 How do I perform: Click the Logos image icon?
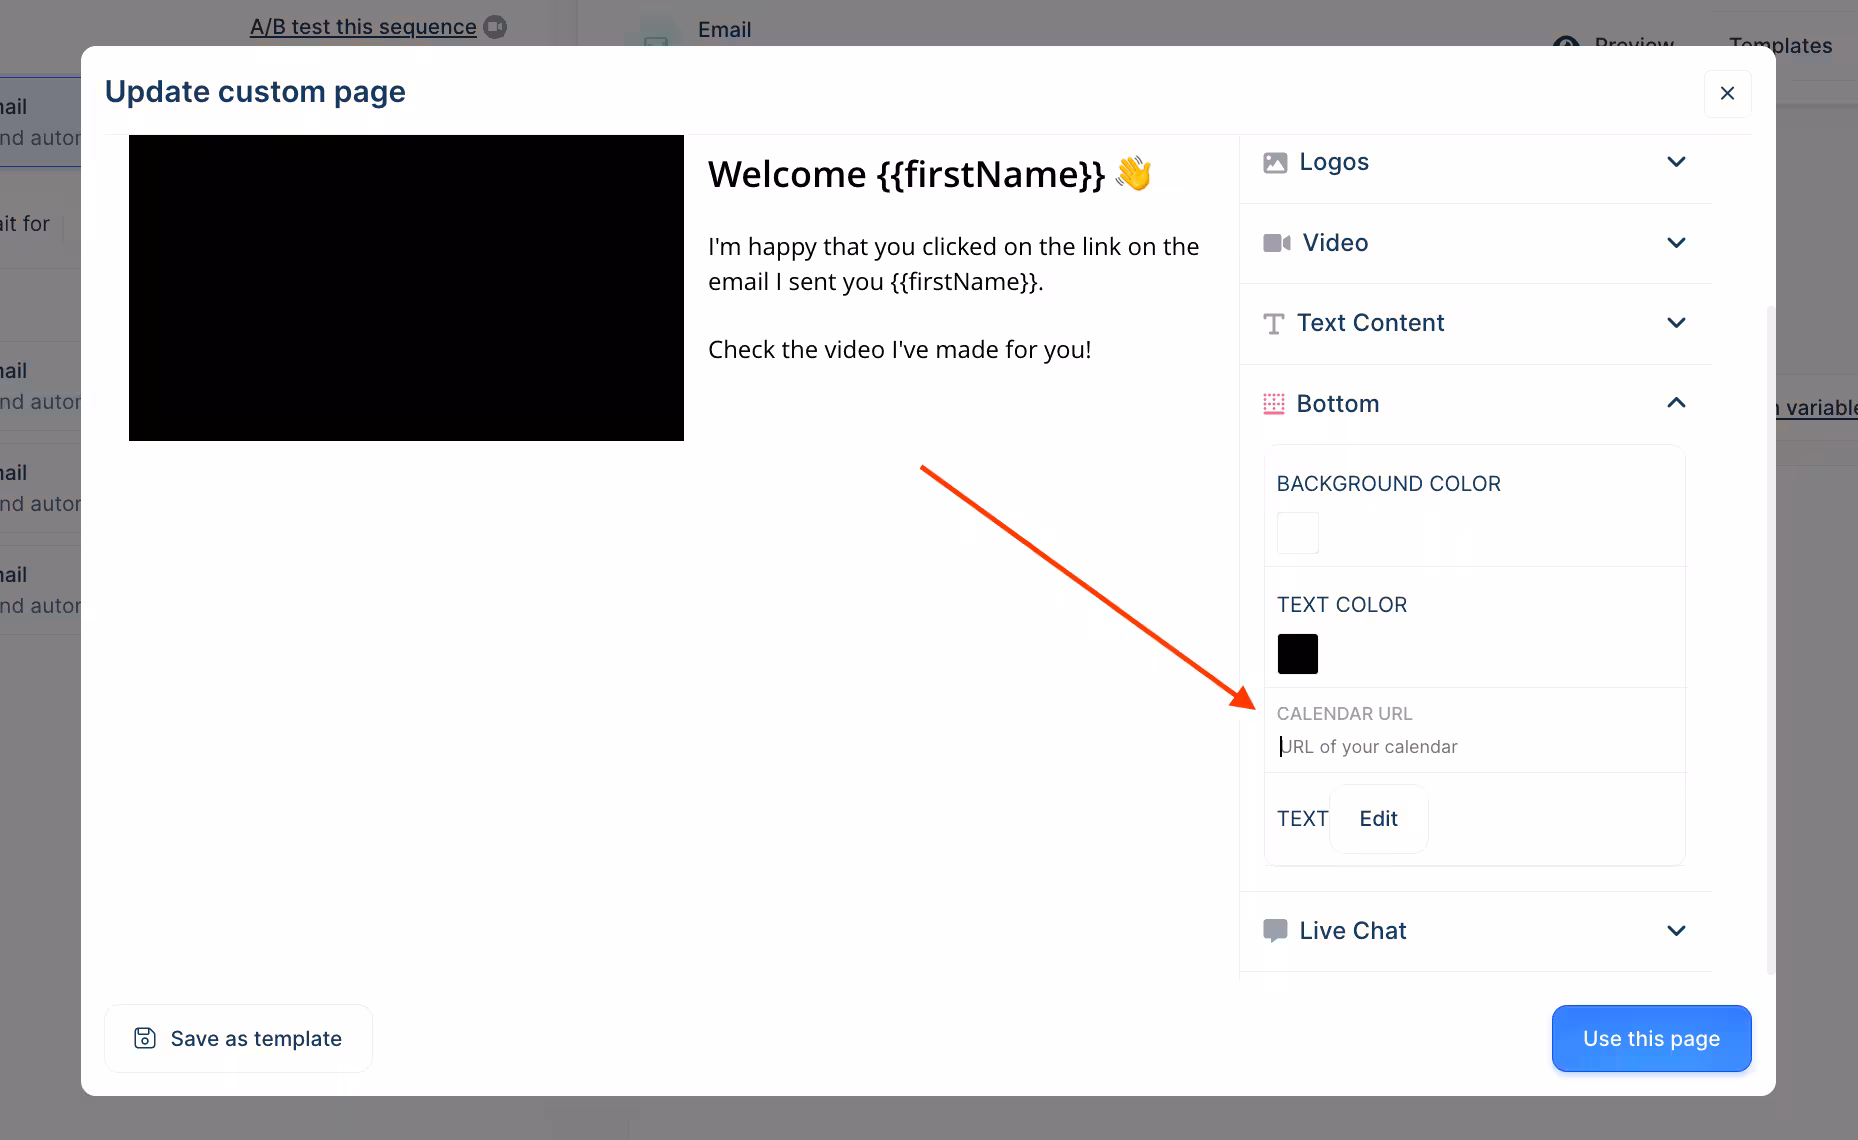(x=1275, y=163)
